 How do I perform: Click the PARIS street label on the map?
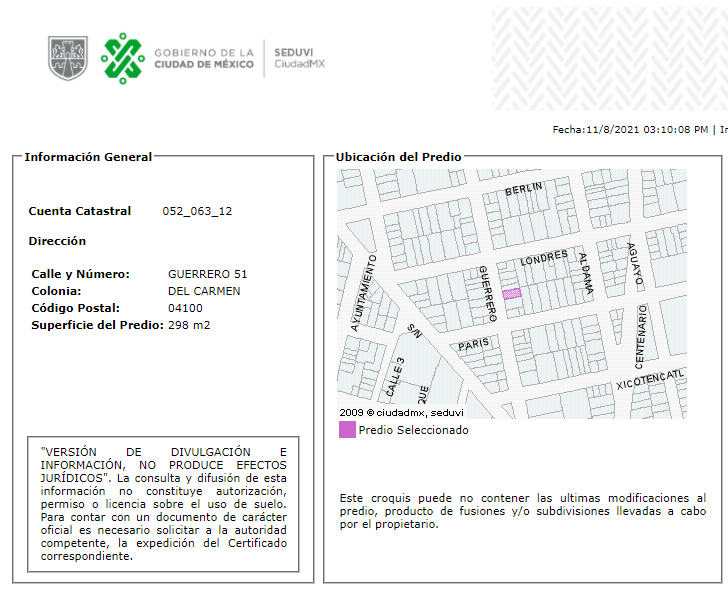[x=474, y=345]
